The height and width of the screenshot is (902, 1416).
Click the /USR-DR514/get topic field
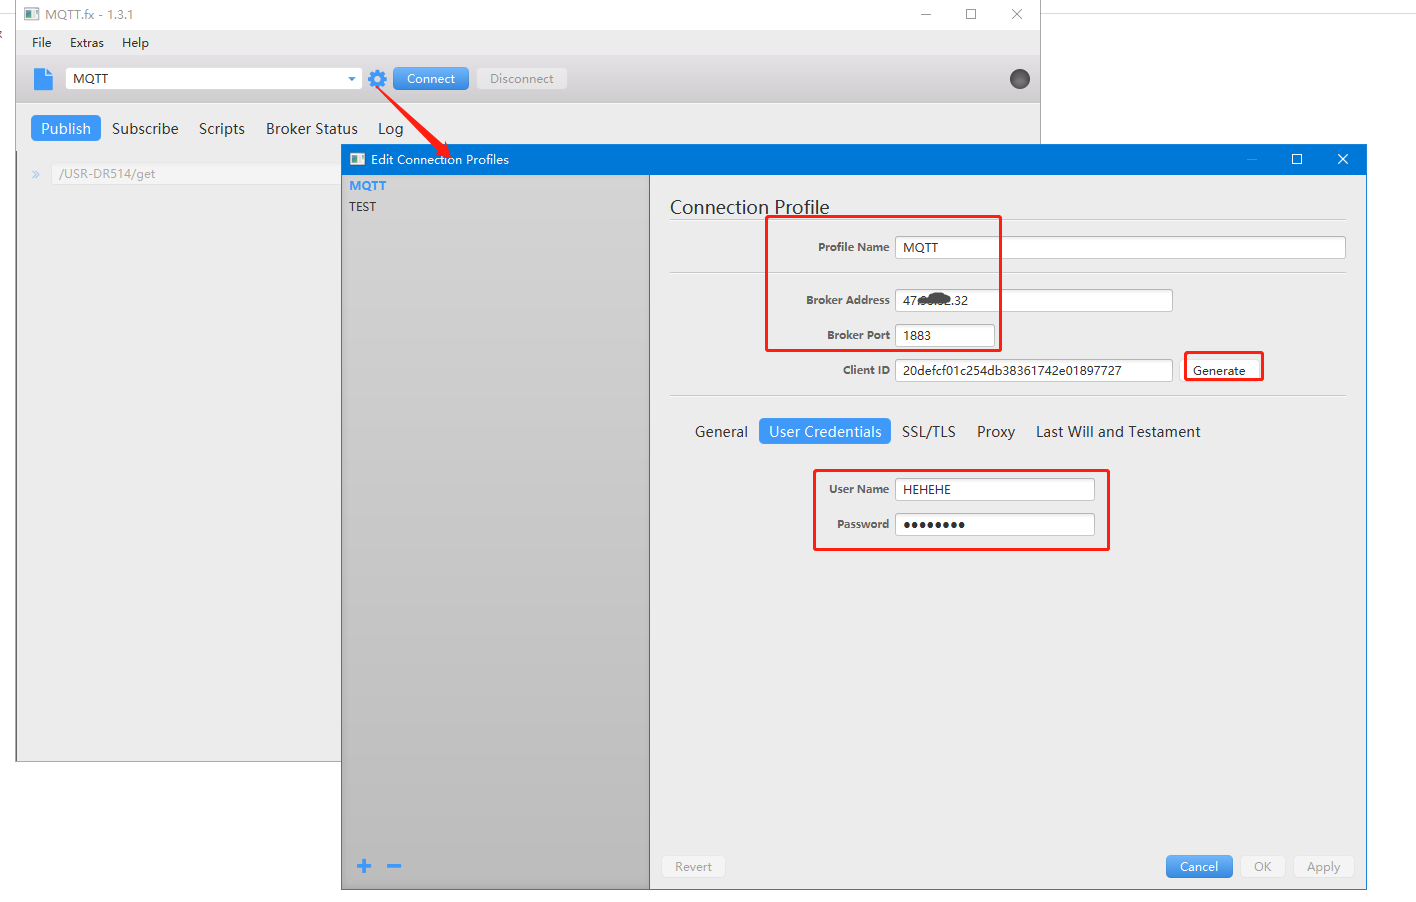tap(196, 174)
